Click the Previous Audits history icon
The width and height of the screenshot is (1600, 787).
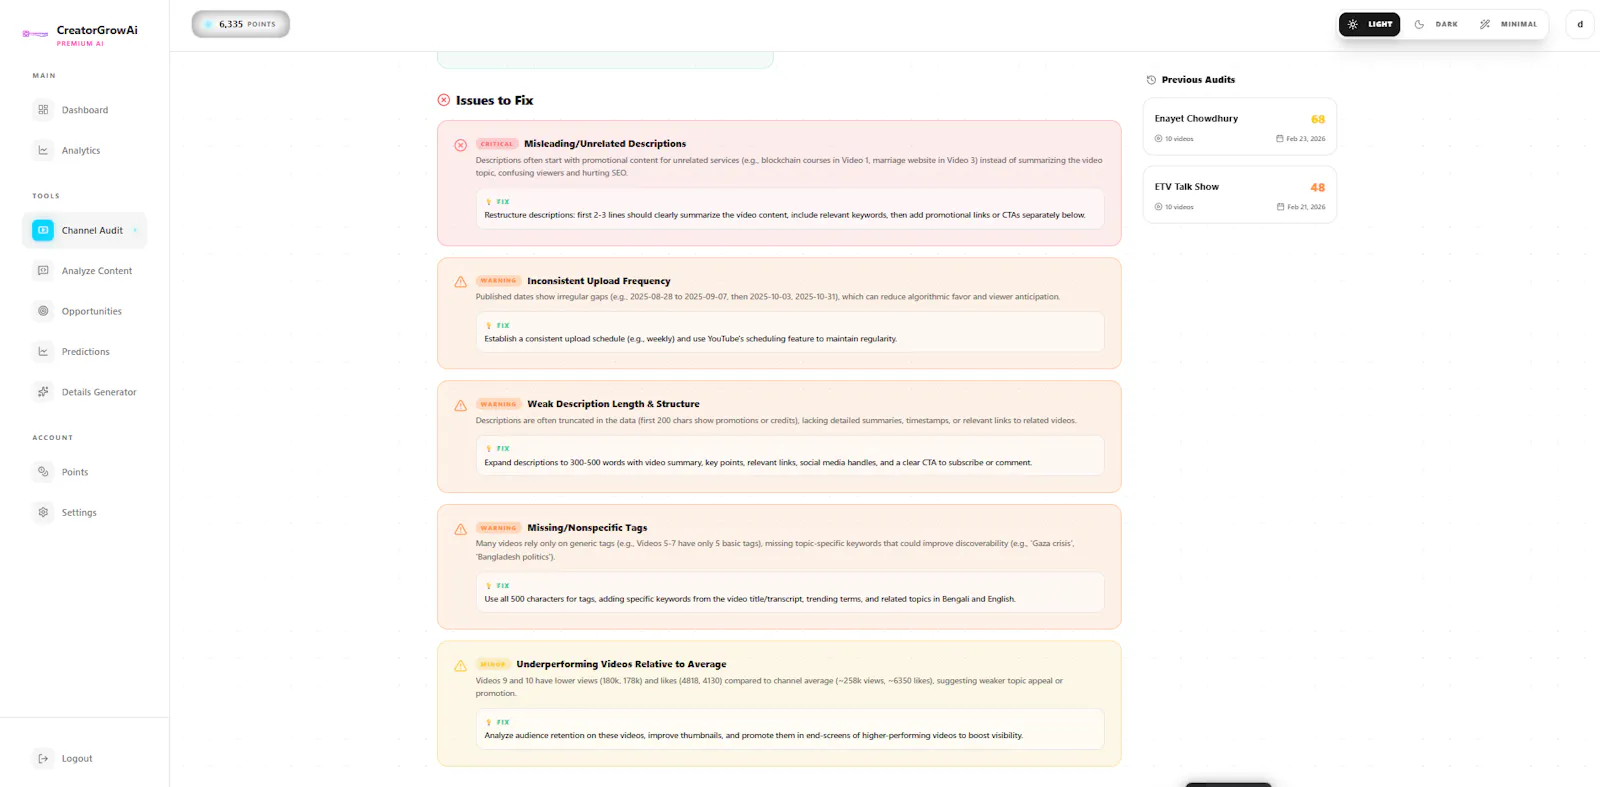[1151, 80]
